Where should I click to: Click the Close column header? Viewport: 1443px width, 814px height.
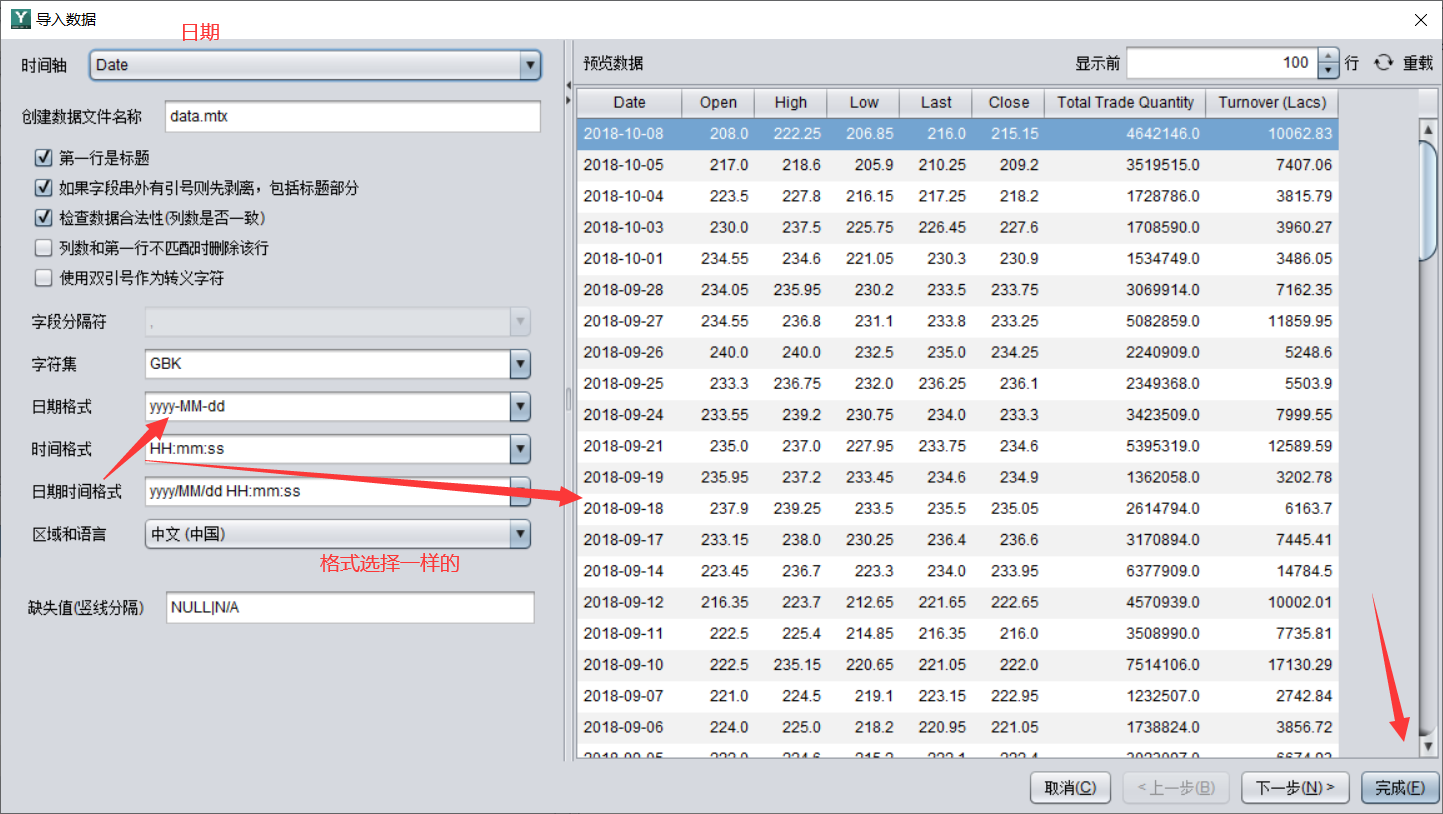(x=1008, y=102)
